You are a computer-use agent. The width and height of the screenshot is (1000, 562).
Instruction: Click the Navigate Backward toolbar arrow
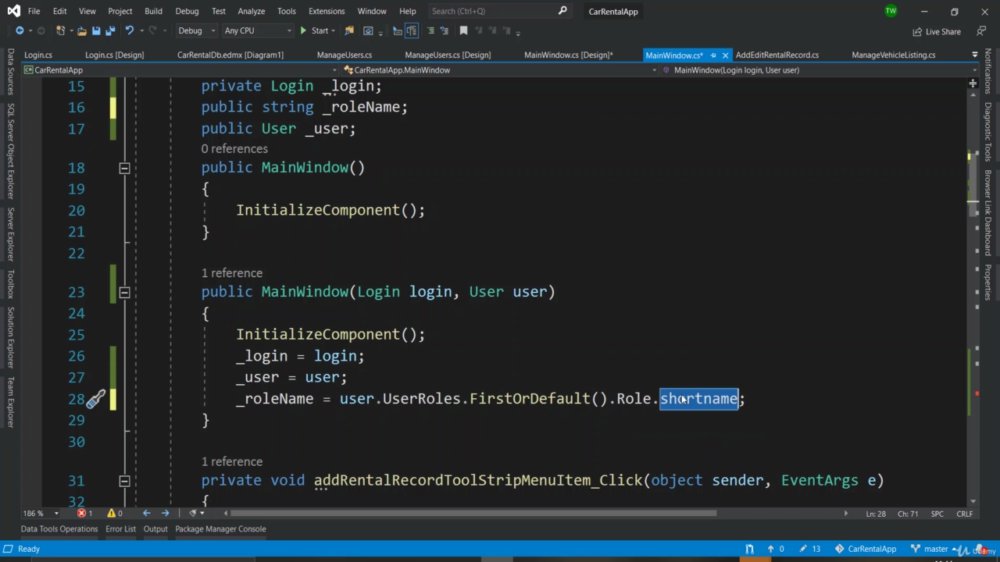point(19,31)
